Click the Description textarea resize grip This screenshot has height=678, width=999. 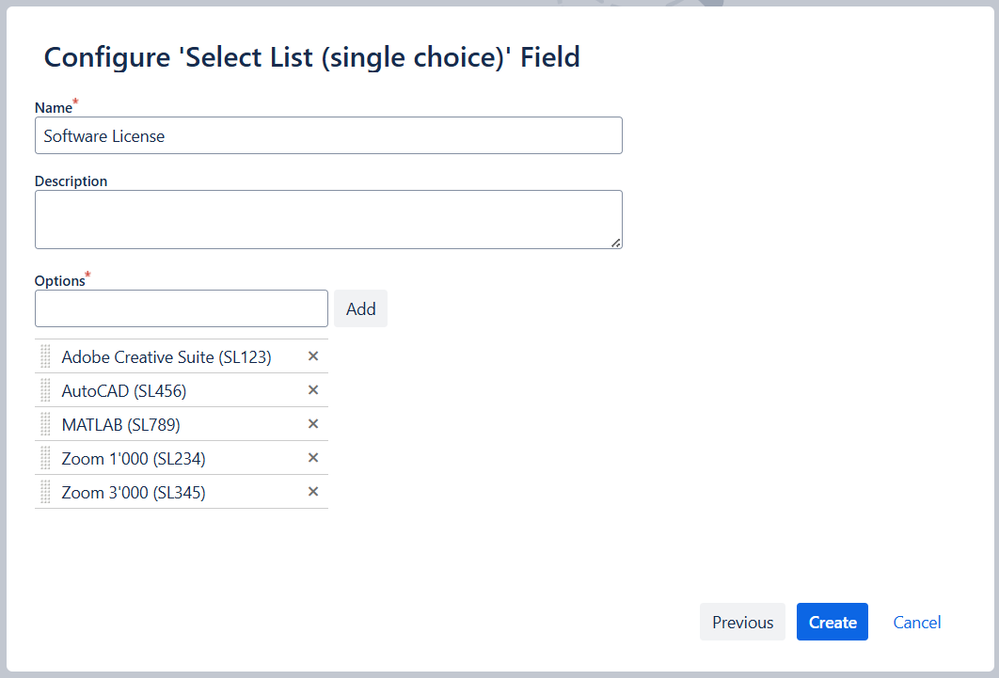(x=616, y=242)
